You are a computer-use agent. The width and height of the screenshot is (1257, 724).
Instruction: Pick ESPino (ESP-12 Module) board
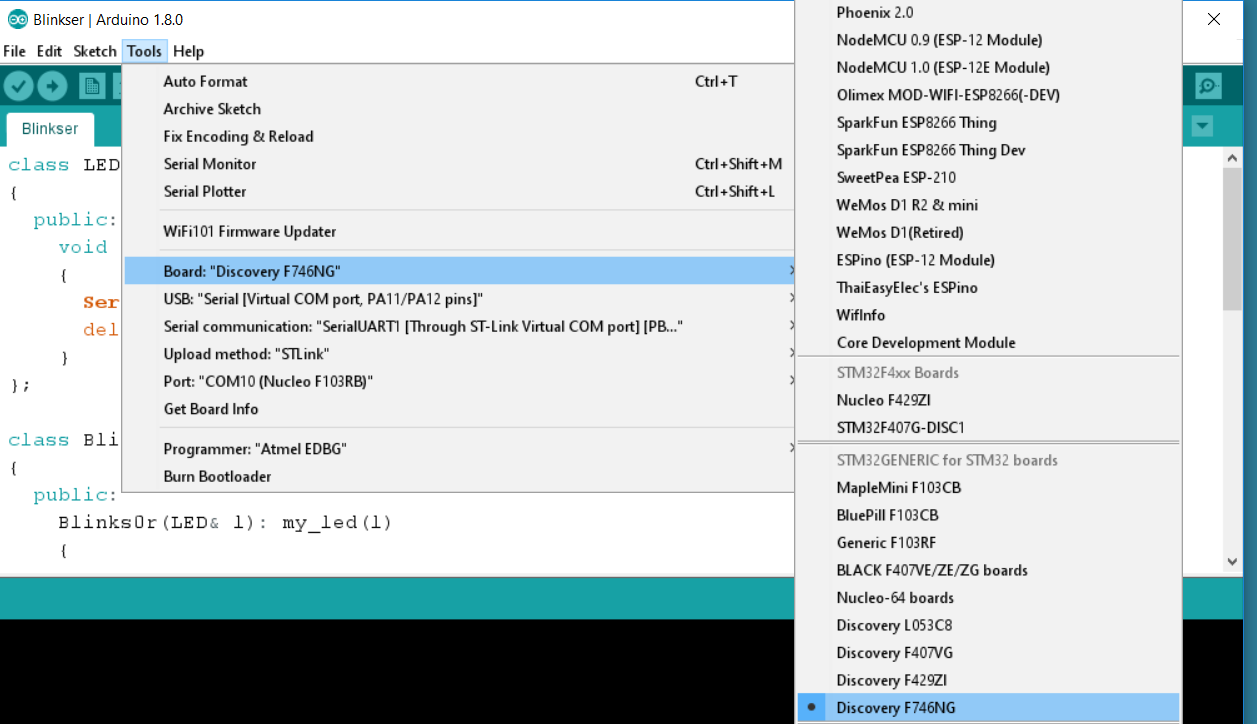988,260
